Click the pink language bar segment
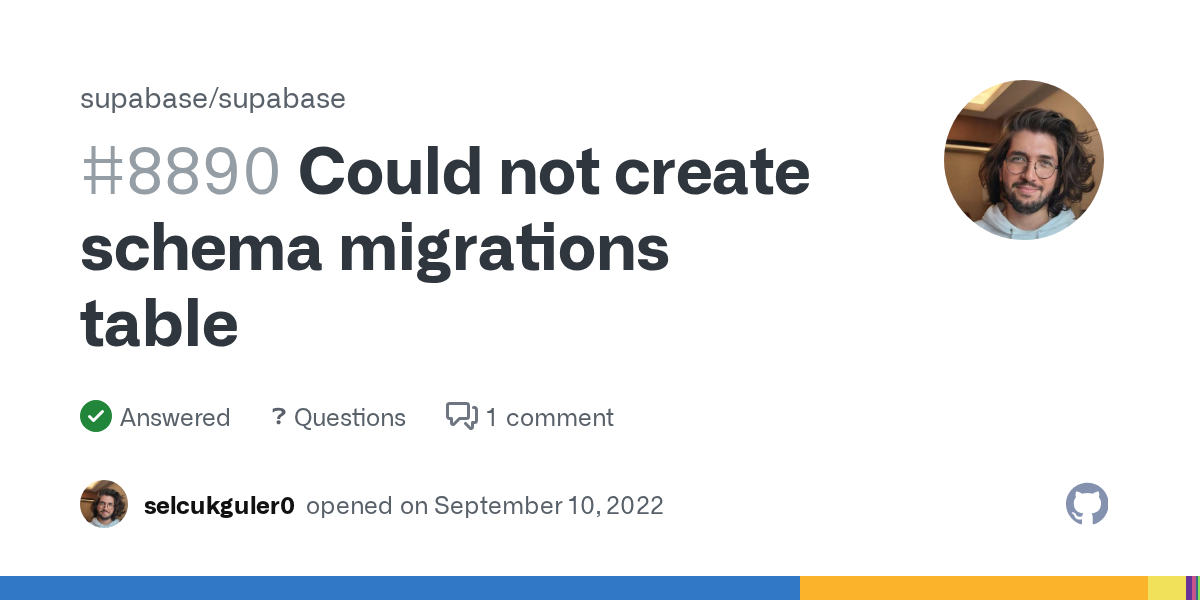The width and height of the screenshot is (1200, 600). (x=1196, y=588)
